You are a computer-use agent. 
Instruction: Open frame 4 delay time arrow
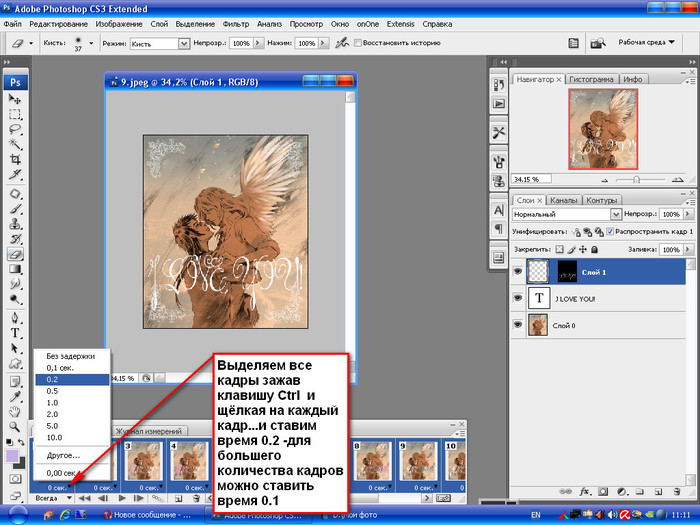207,487
